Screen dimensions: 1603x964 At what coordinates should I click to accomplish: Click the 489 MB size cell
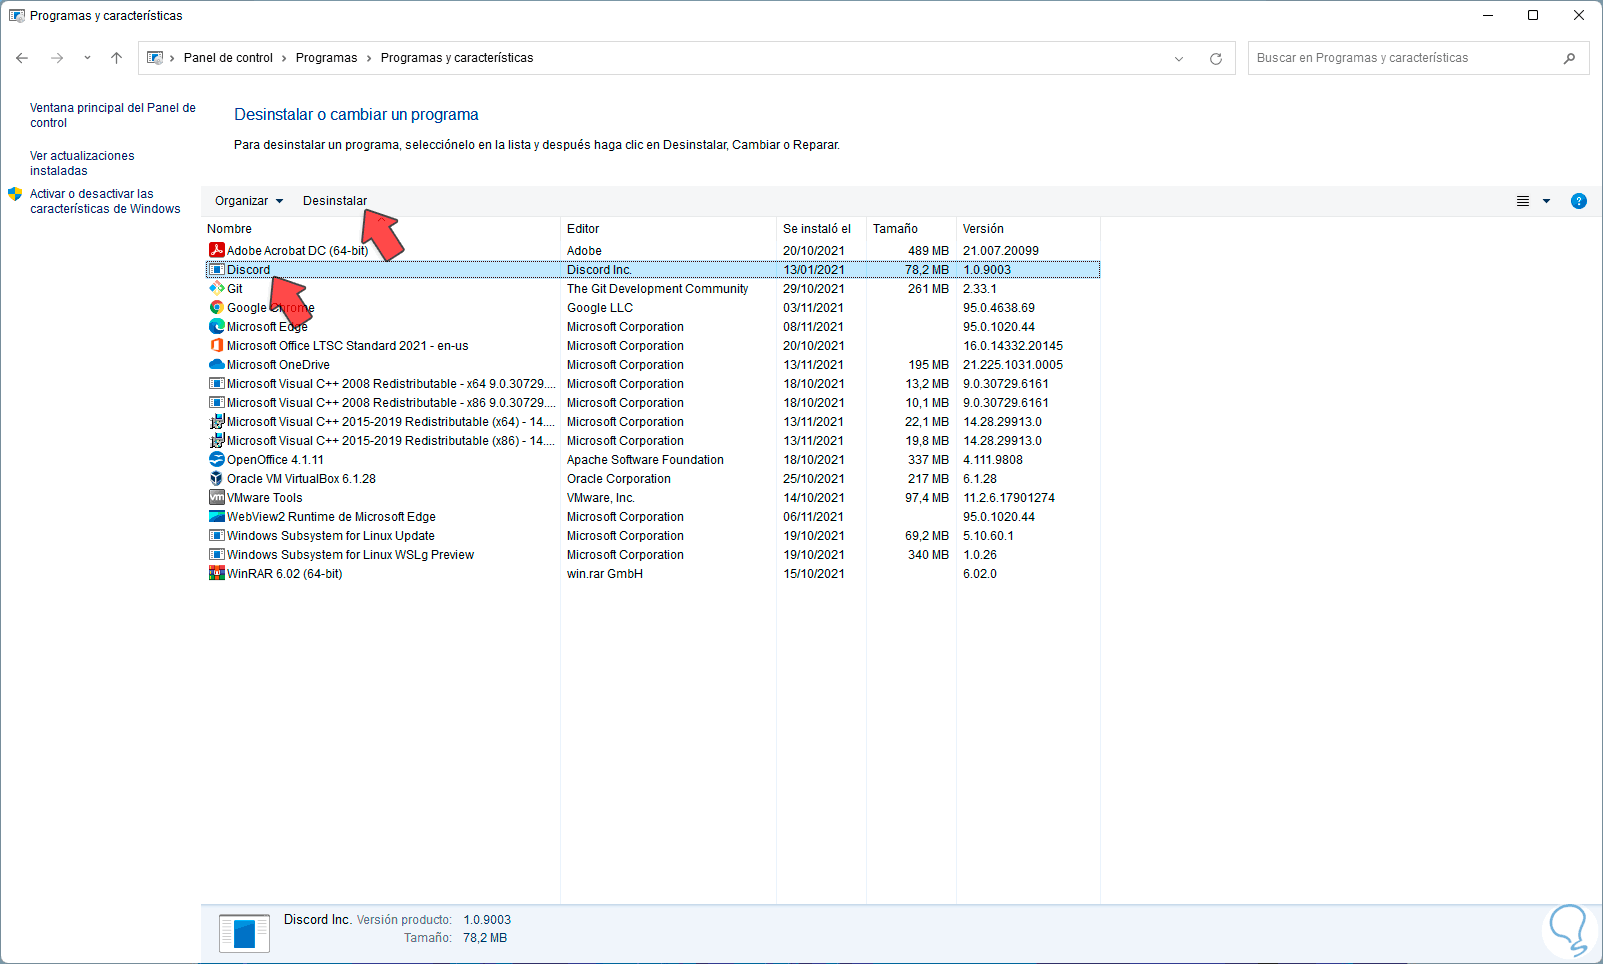928,250
